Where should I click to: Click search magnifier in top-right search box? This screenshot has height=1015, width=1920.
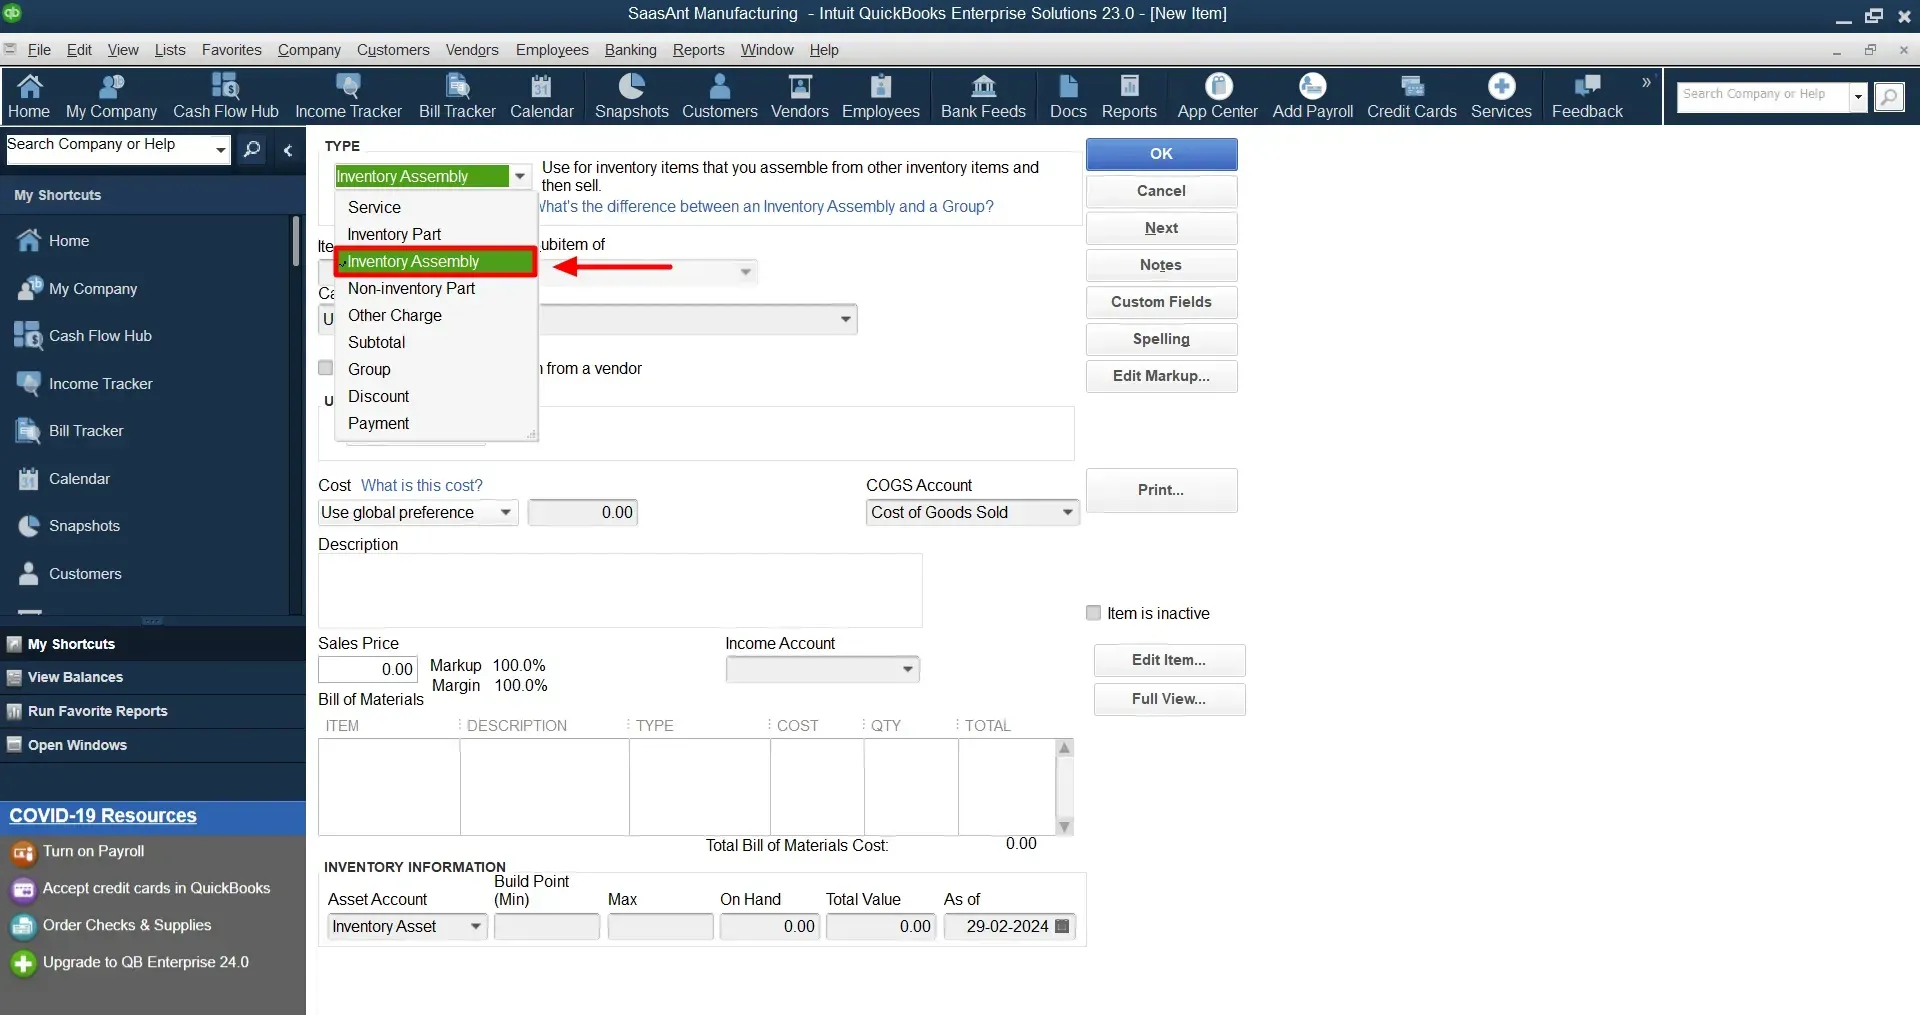[1888, 97]
